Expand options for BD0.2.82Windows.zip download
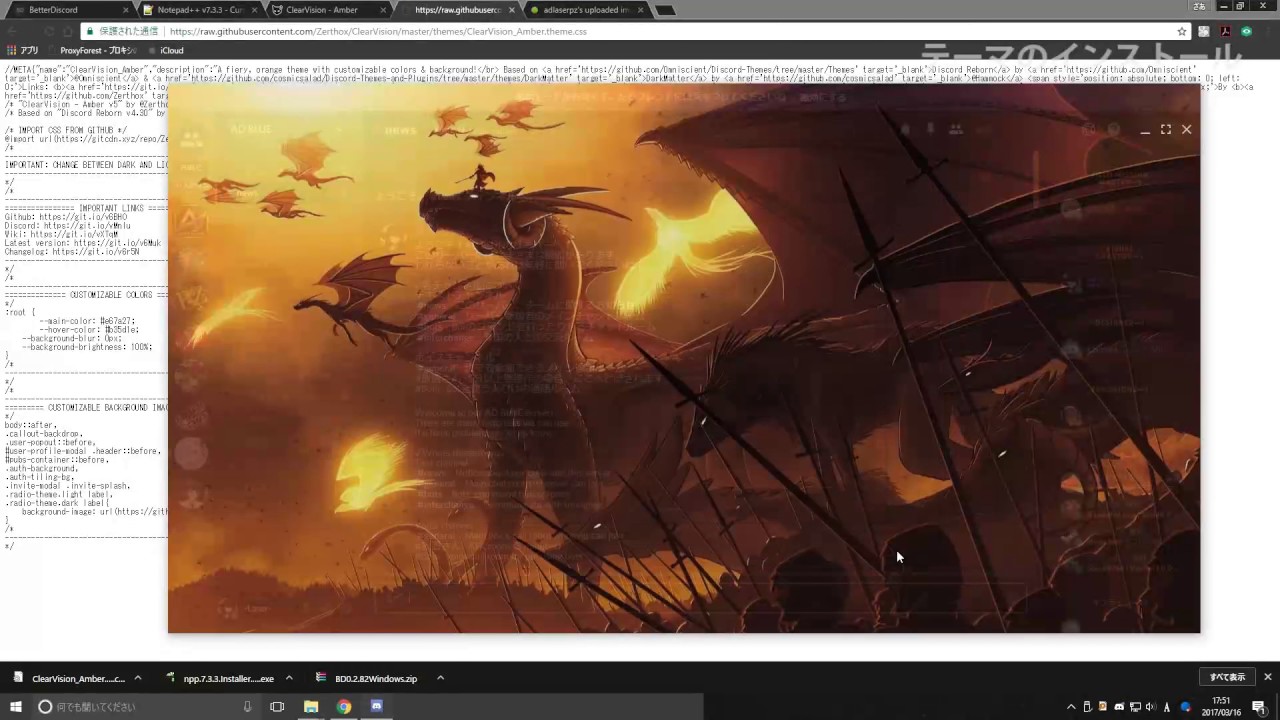Viewport: 1280px width, 720px height. click(440, 678)
